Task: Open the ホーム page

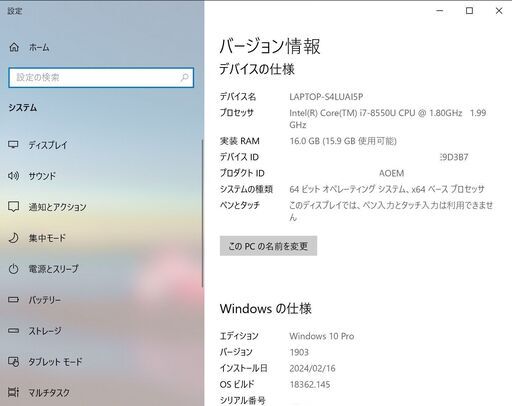Action: (39, 48)
